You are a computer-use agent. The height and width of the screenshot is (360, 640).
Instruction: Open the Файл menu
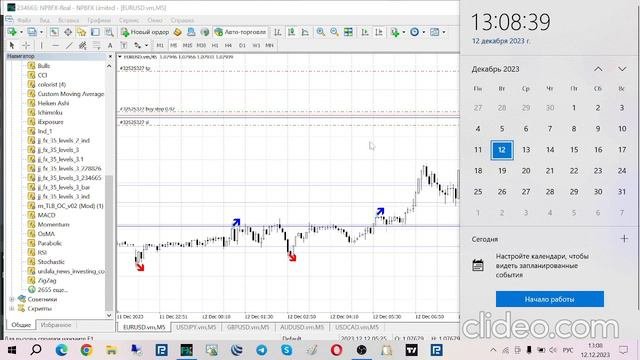point(24,20)
